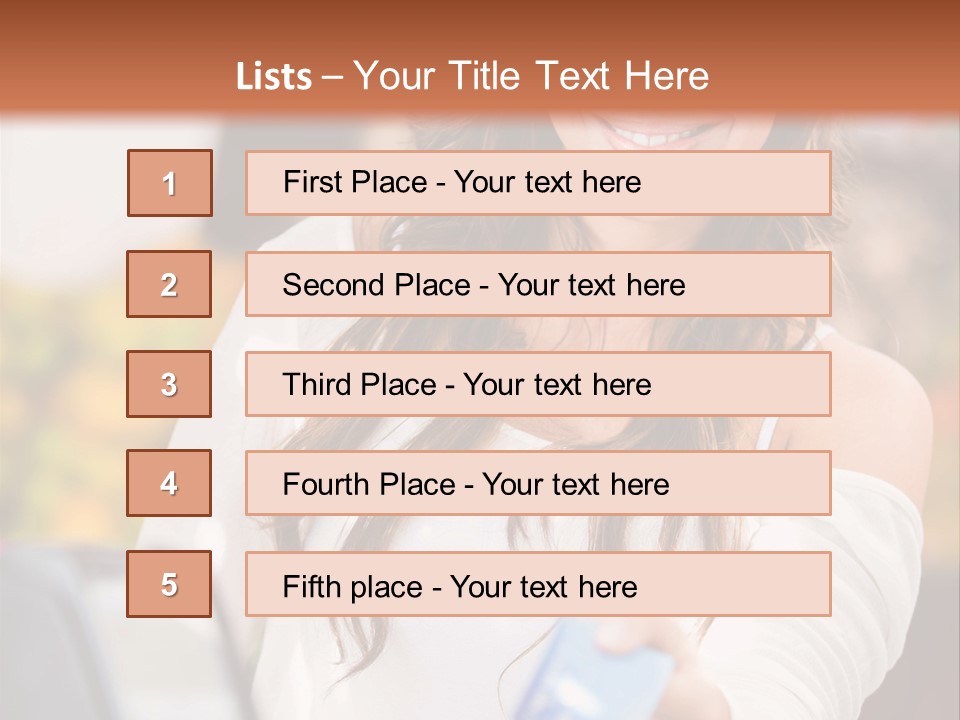
Task: Click the First Place text bar
Action: click(x=538, y=183)
